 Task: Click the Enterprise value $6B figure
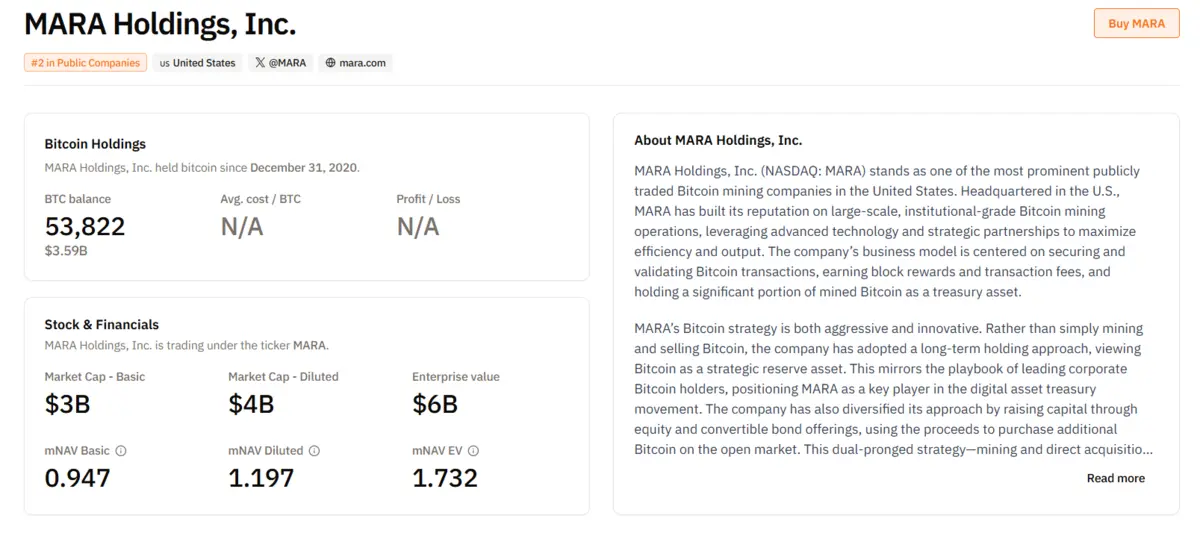tap(435, 404)
